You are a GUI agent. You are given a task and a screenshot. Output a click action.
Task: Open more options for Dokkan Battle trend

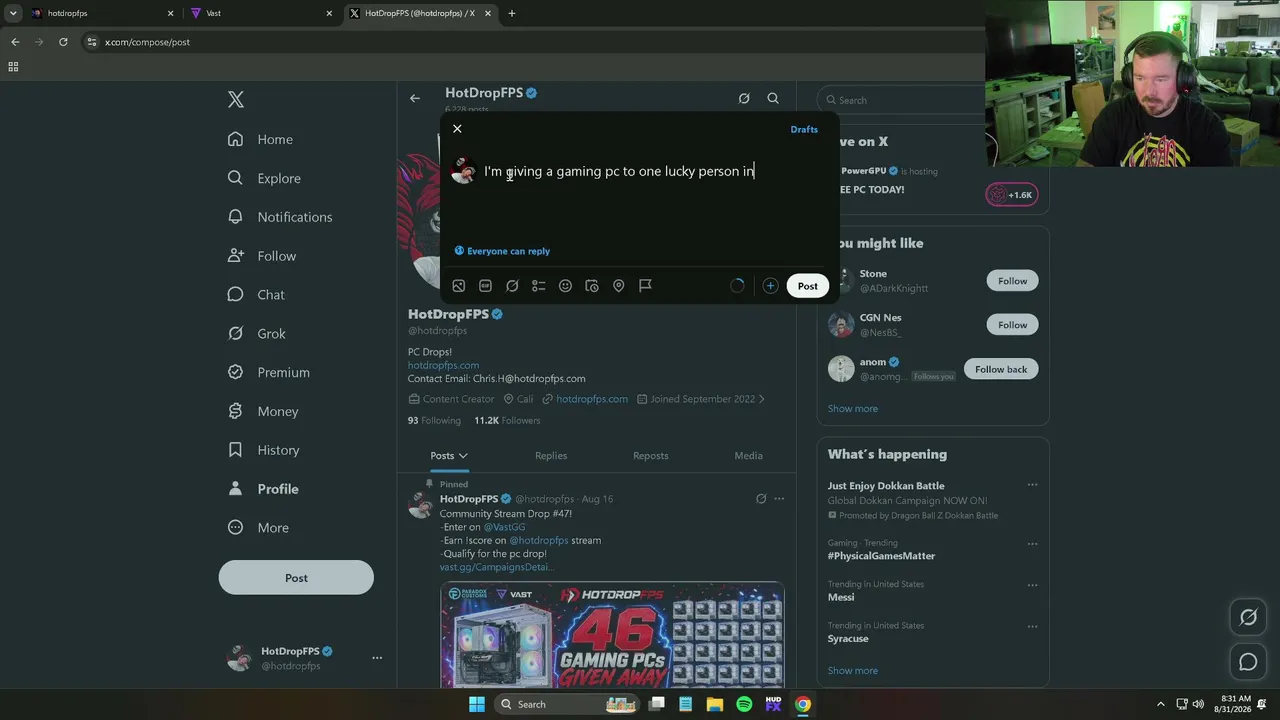(x=1032, y=486)
